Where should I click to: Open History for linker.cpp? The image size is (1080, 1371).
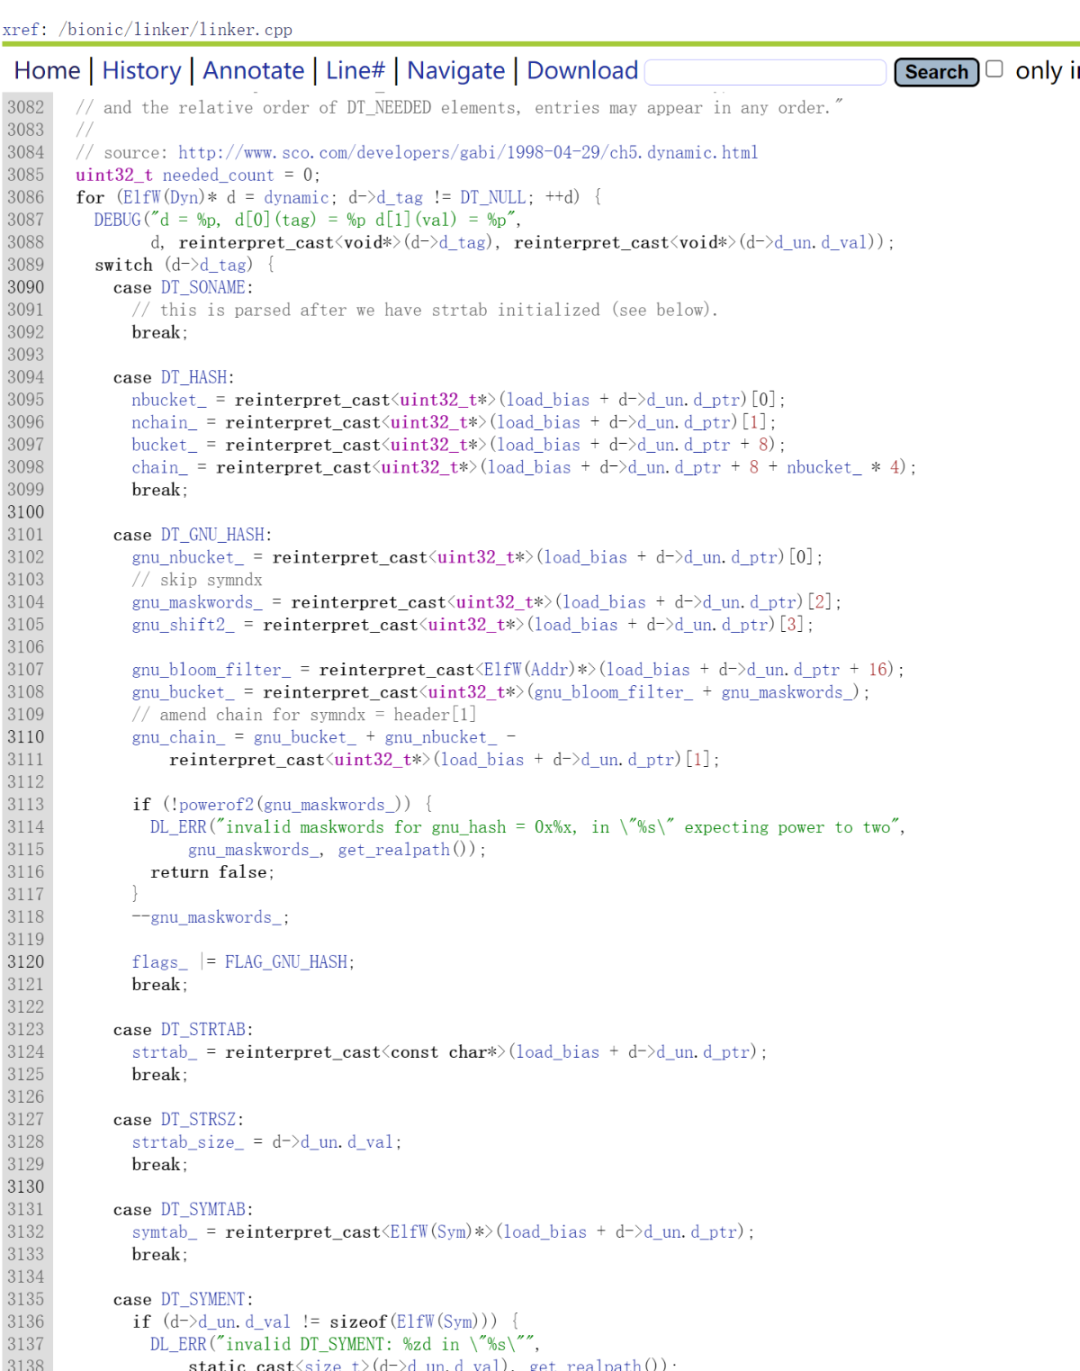click(x=141, y=71)
